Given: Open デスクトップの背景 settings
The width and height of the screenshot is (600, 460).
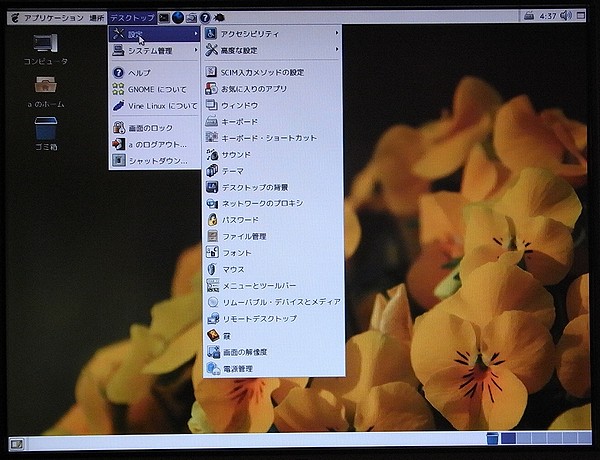Looking at the screenshot, I should pyautogui.click(x=272, y=187).
